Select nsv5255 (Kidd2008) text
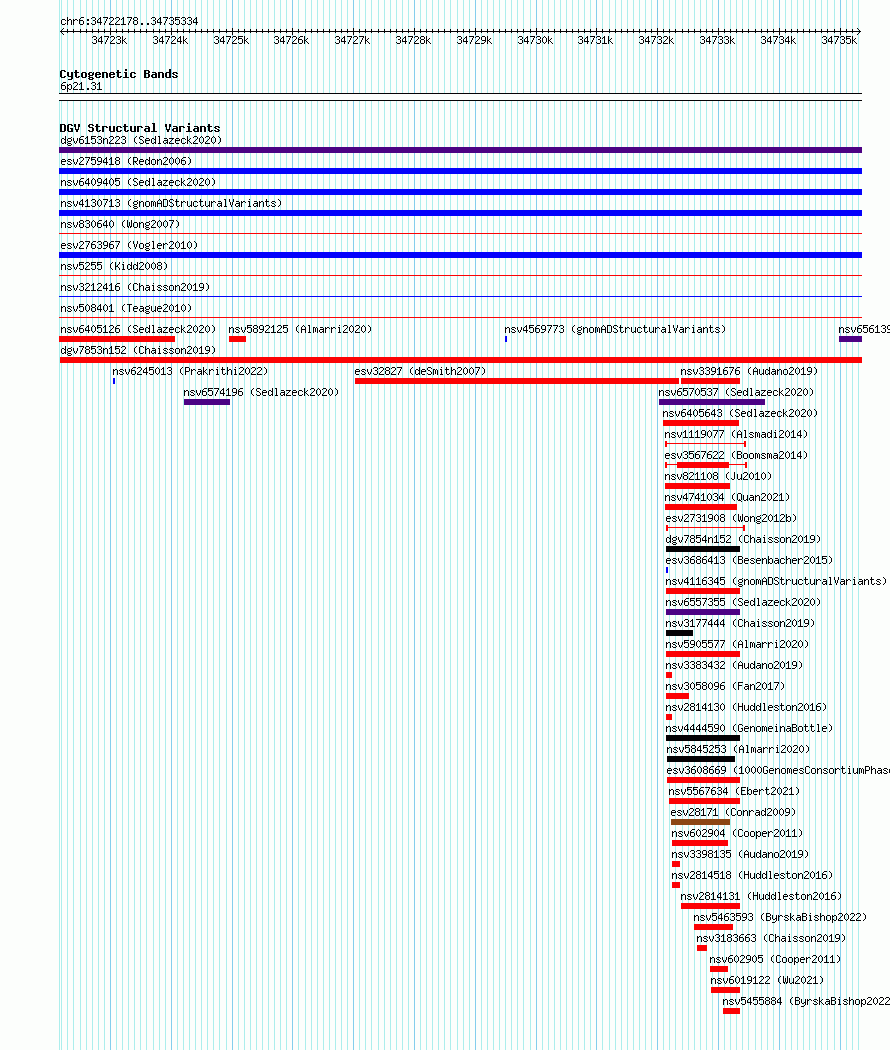 114,267
